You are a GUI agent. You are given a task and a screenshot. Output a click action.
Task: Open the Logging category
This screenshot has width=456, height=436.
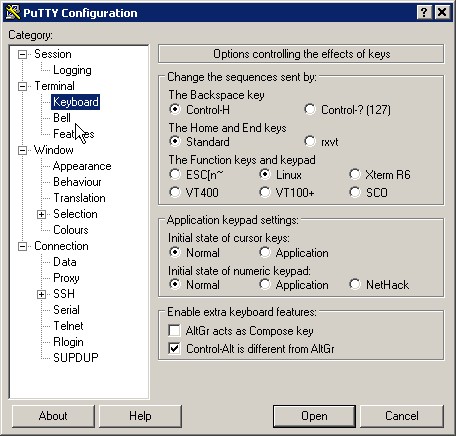72,70
